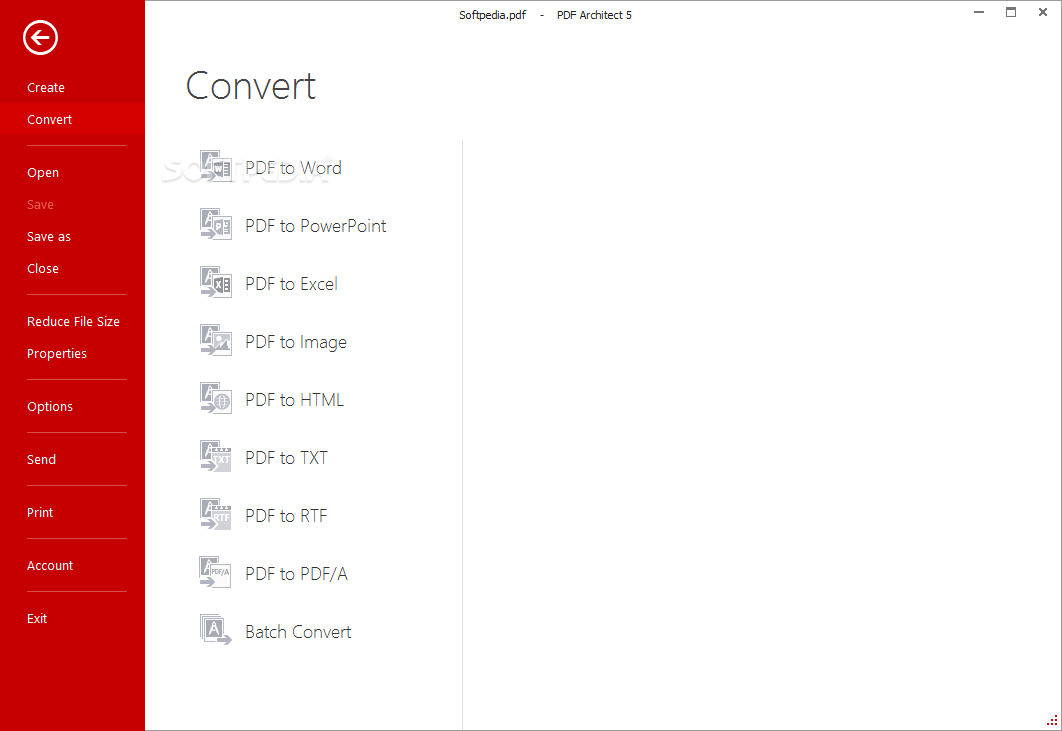Click the PDF to RTF icon

pyautogui.click(x=216, y=515)
